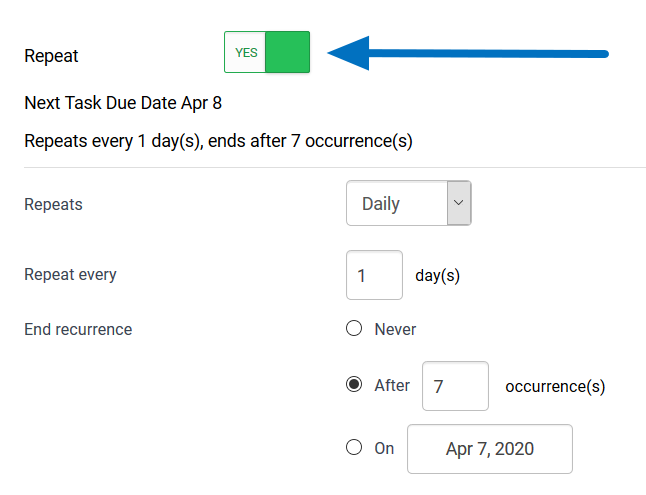Click the chevron arrow on the Daily dropdown
Image resolution: width=646 pixels, height=495 pixels.
459,203
